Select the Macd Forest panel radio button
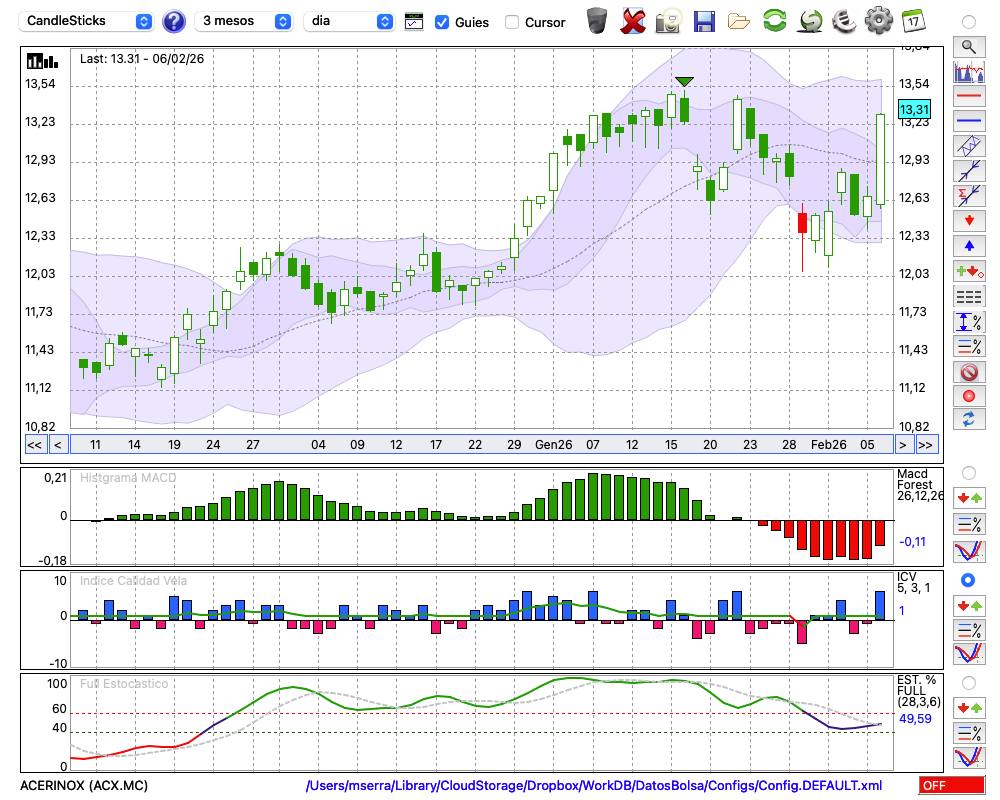 [x=968, y=472]
